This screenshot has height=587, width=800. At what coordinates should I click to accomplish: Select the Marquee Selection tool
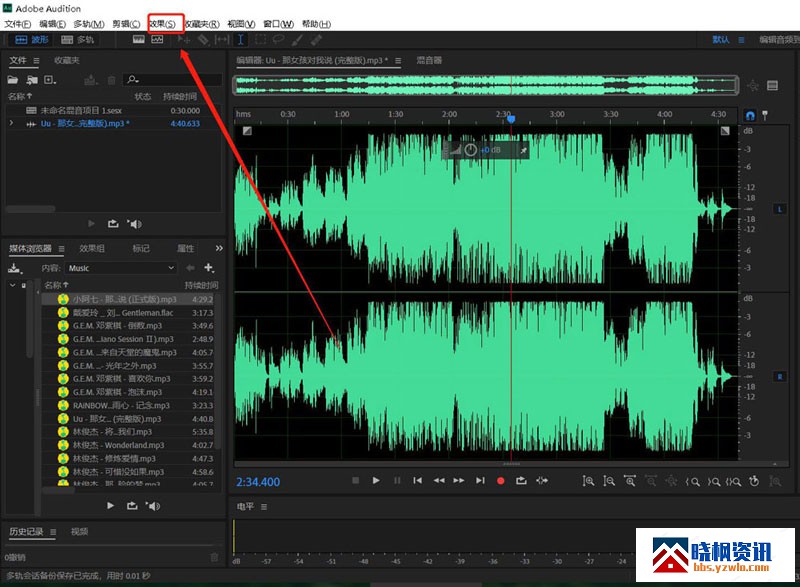260,40
